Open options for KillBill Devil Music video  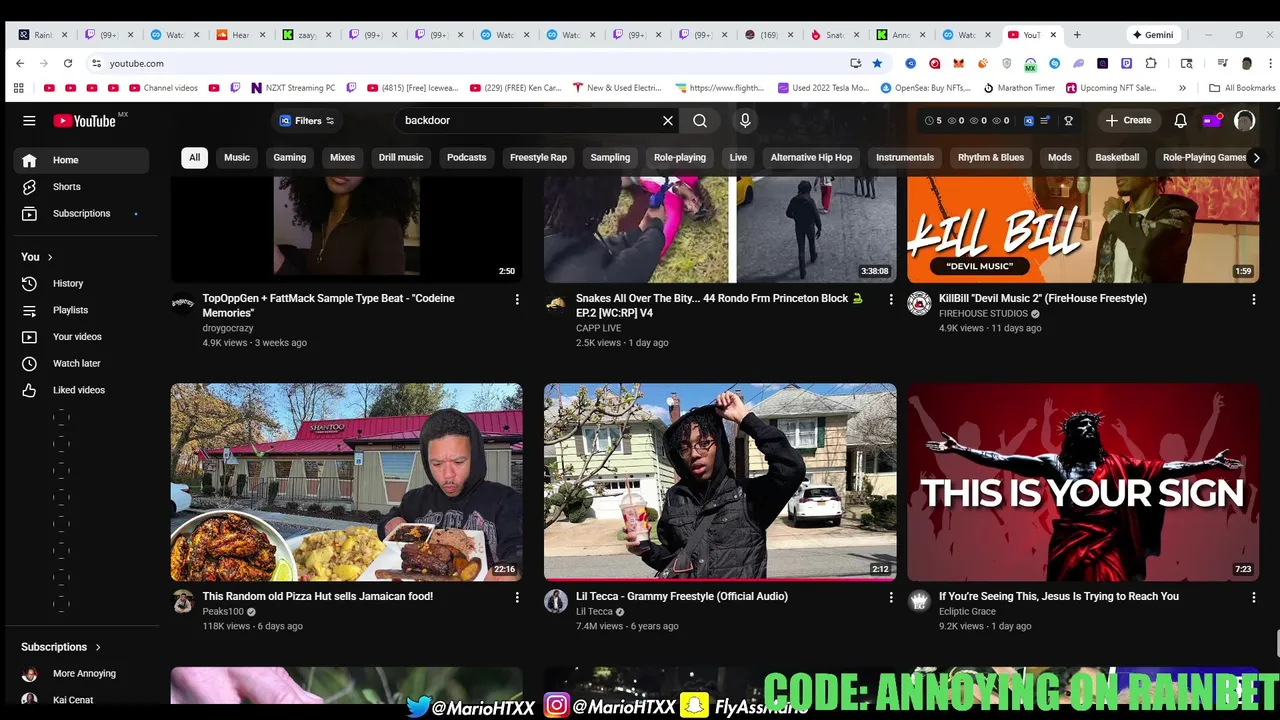[x=1253, y=299]
